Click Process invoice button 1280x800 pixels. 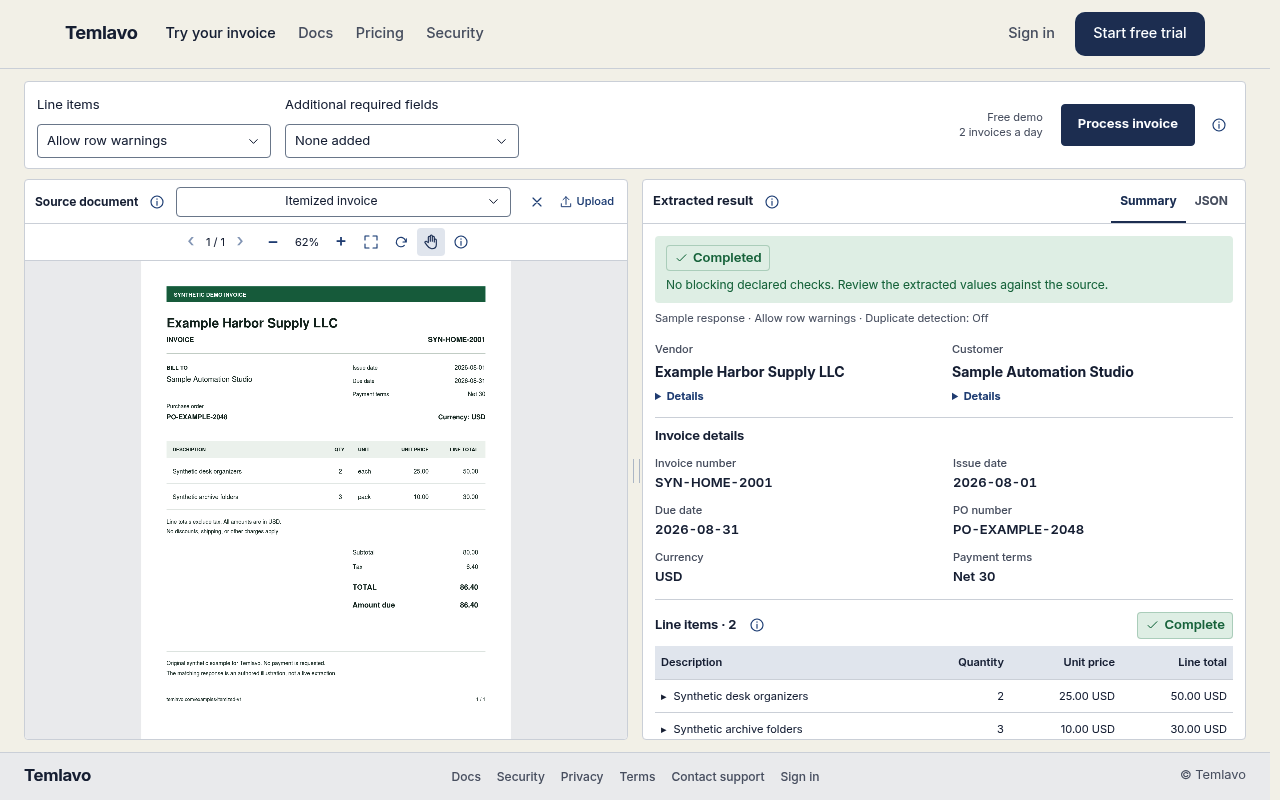pos(1128,124)
